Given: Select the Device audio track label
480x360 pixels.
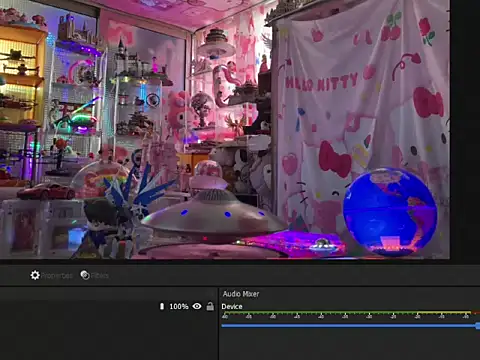Looking at the screenshot, I should coord(232,306).
